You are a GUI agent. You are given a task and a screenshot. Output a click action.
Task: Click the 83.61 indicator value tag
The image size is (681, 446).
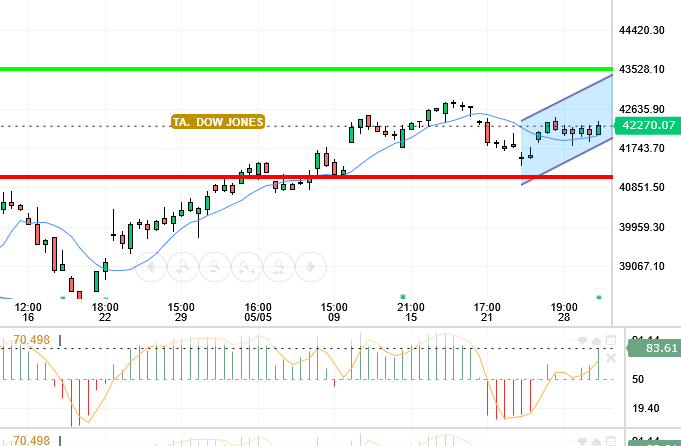pyautogui.click(x=655, y=348)
